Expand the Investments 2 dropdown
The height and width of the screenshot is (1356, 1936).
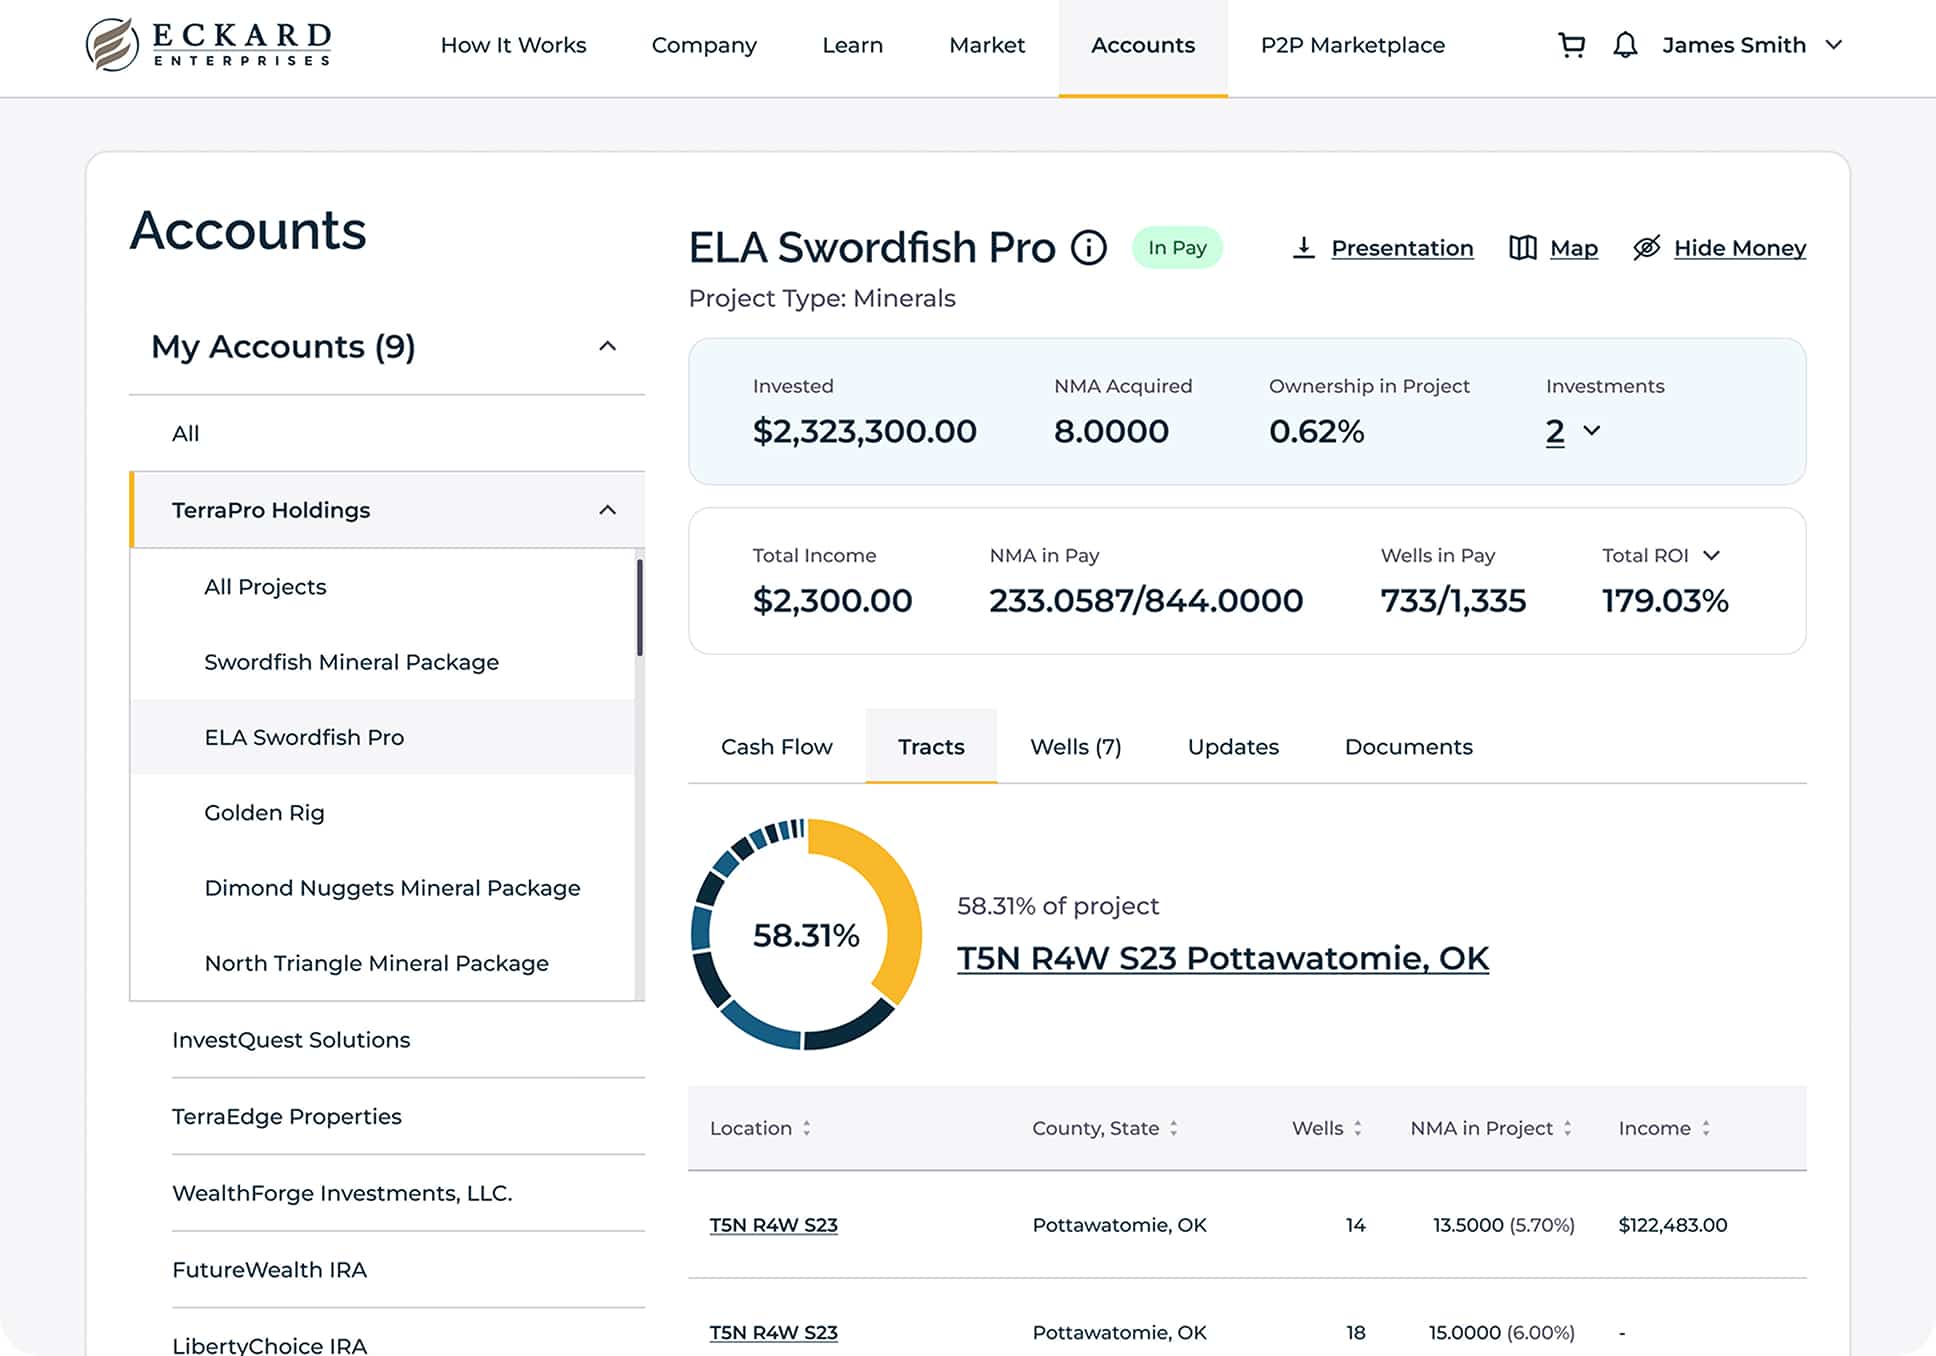(1573, 431)
